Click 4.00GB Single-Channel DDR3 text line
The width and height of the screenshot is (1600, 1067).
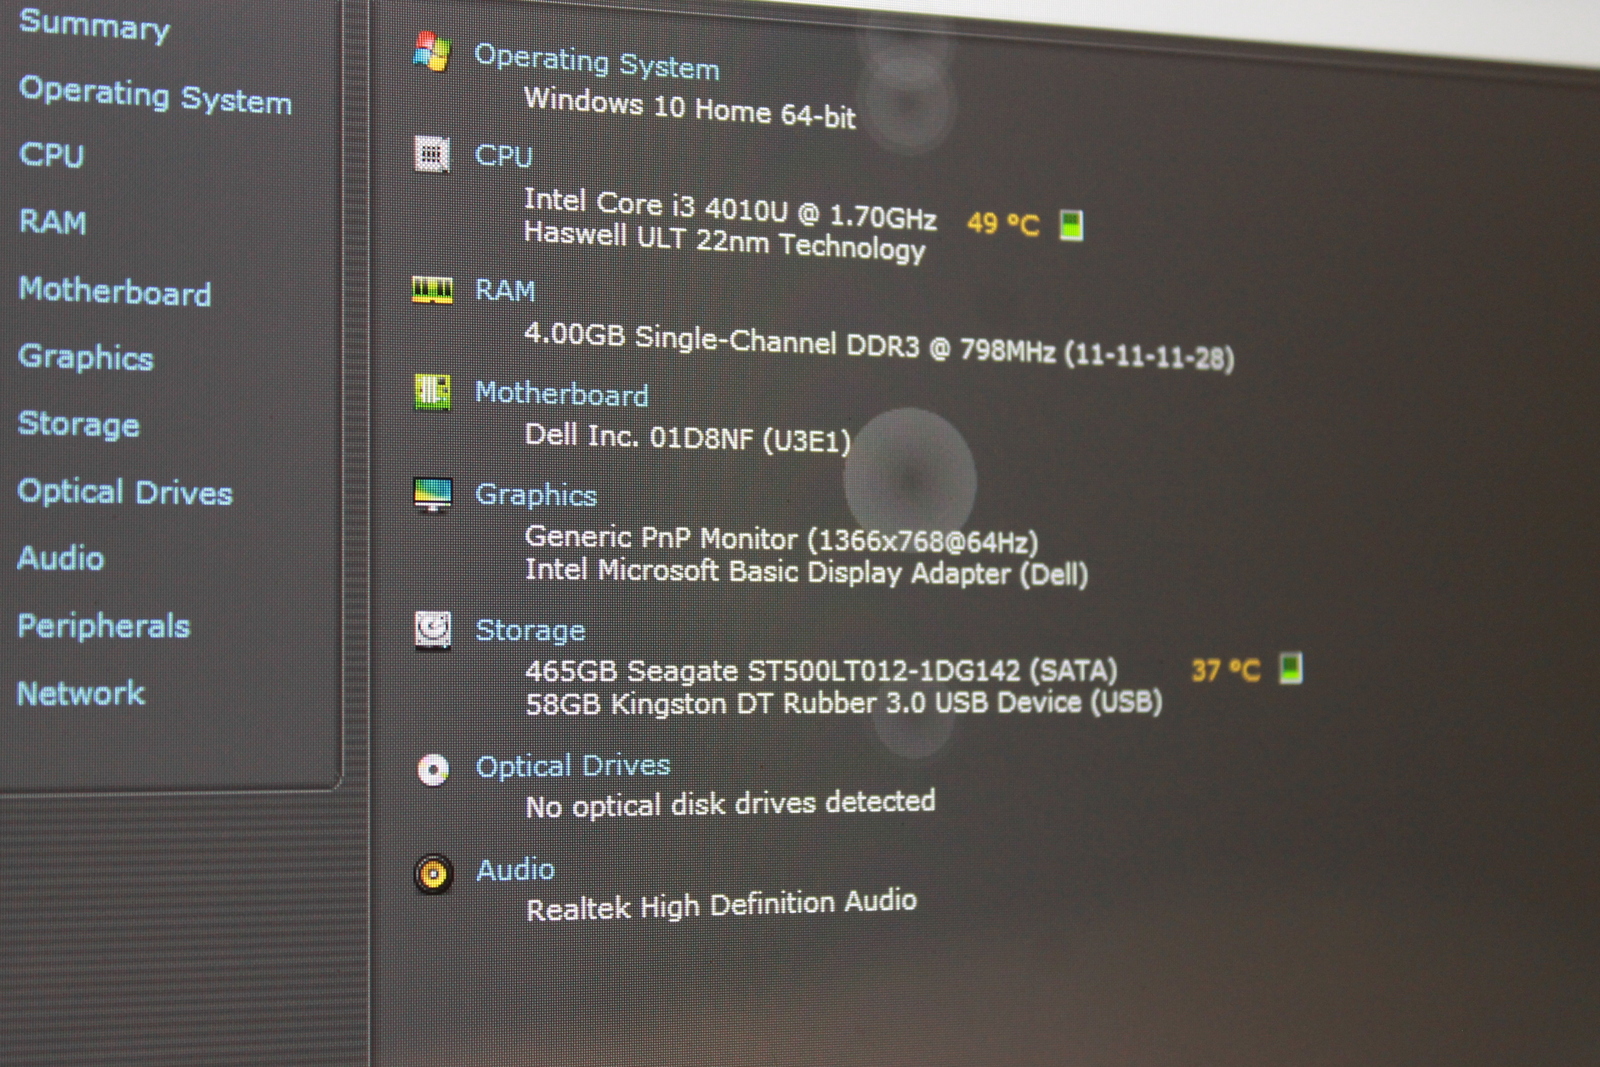click(x=879, y=345)
